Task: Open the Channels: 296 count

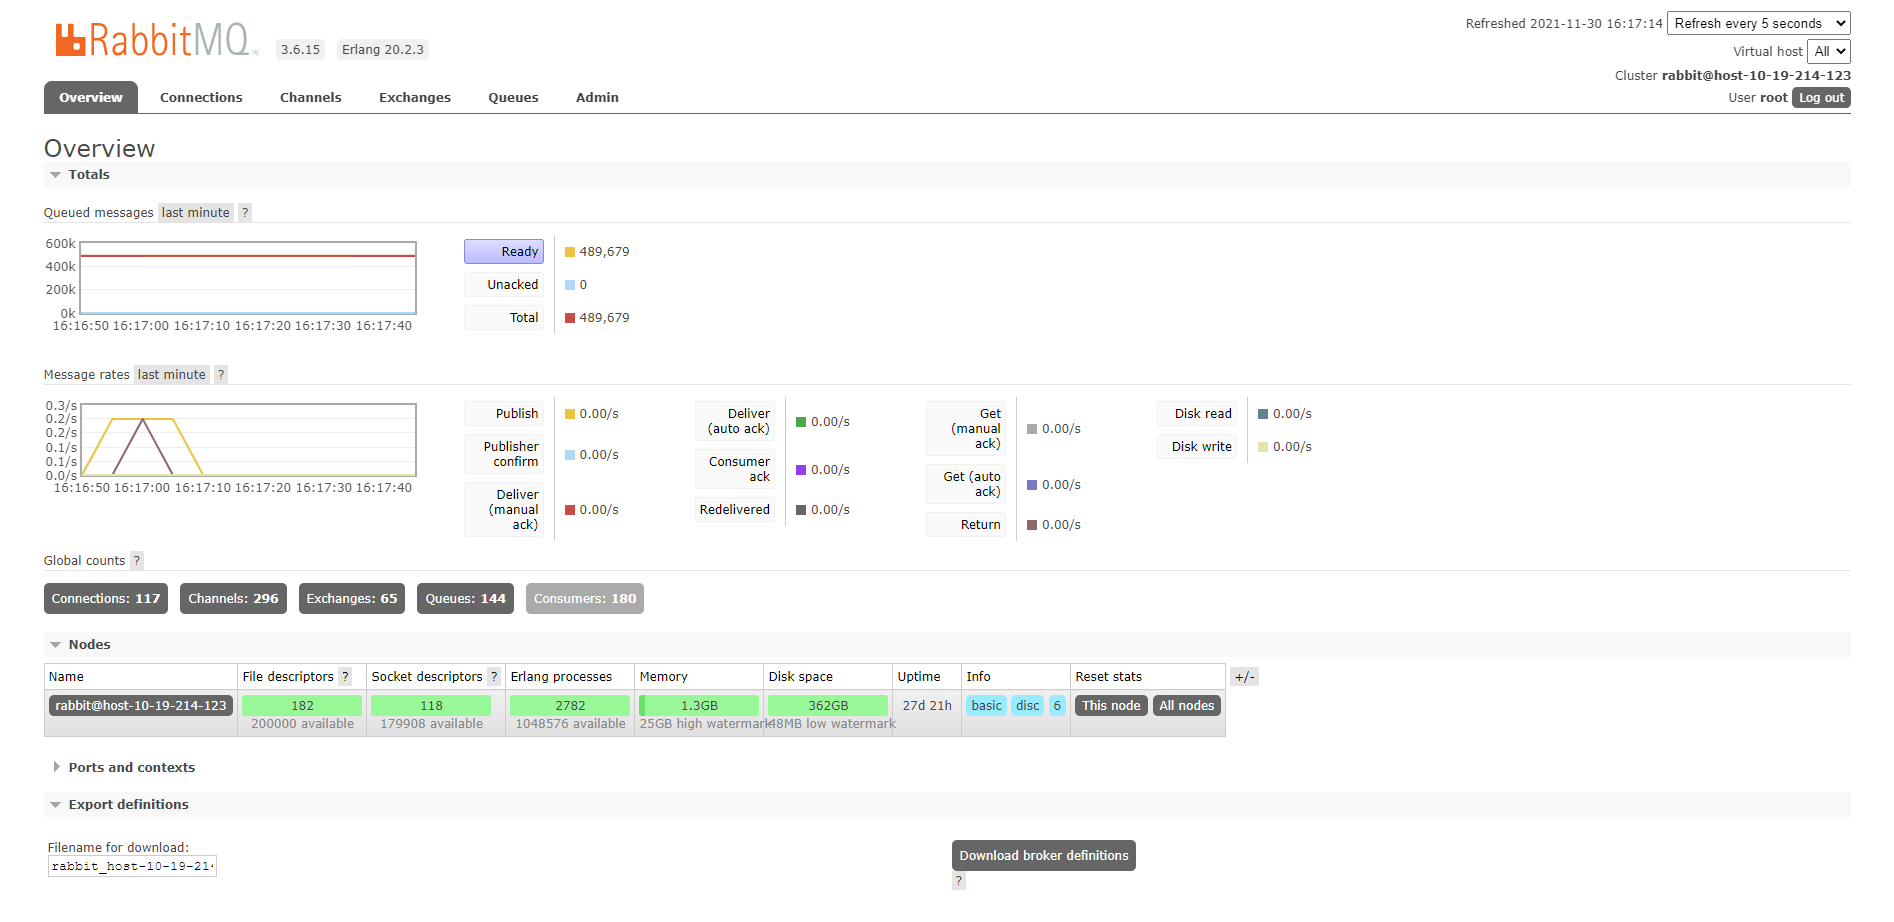Action: point(233,599)
